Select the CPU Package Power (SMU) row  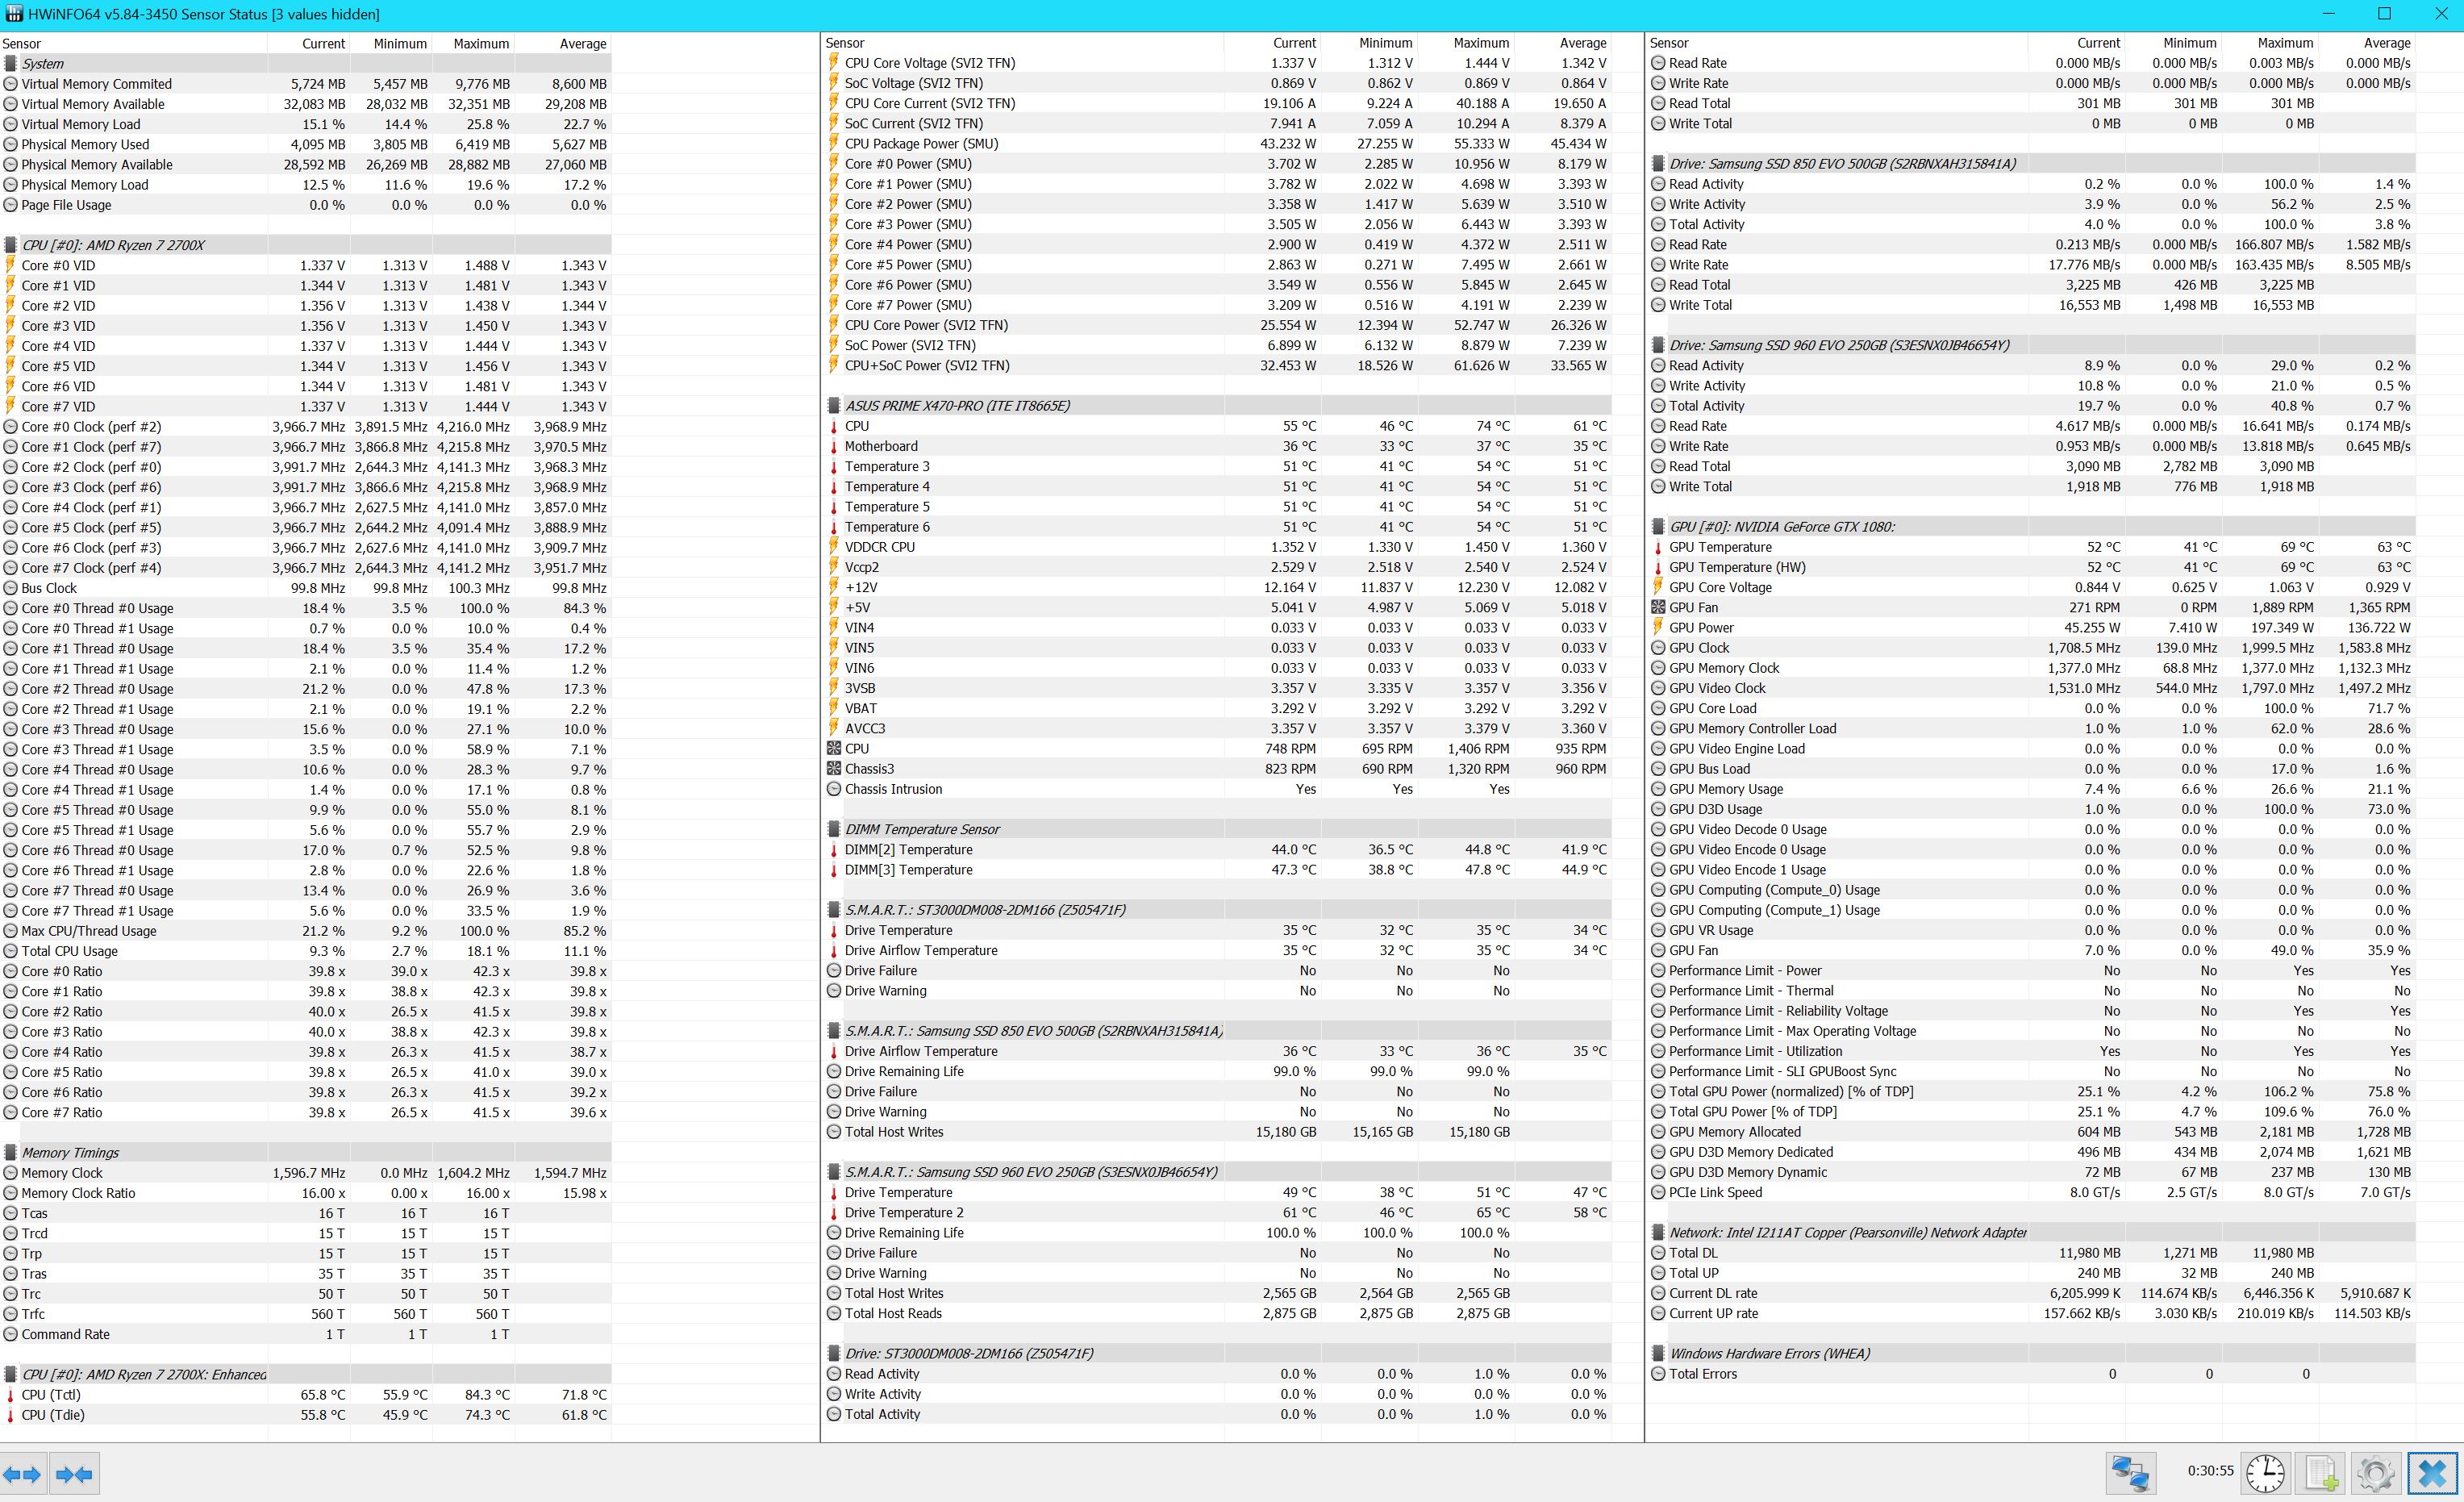[x=921, y=144]
